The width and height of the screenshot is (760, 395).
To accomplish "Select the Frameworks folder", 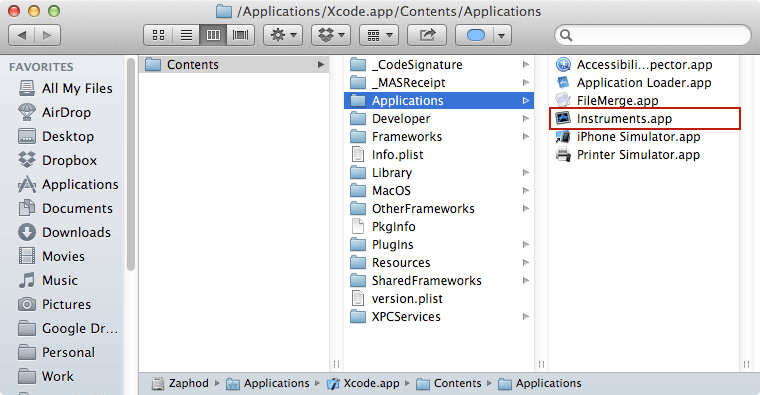I will click(439, 137).
